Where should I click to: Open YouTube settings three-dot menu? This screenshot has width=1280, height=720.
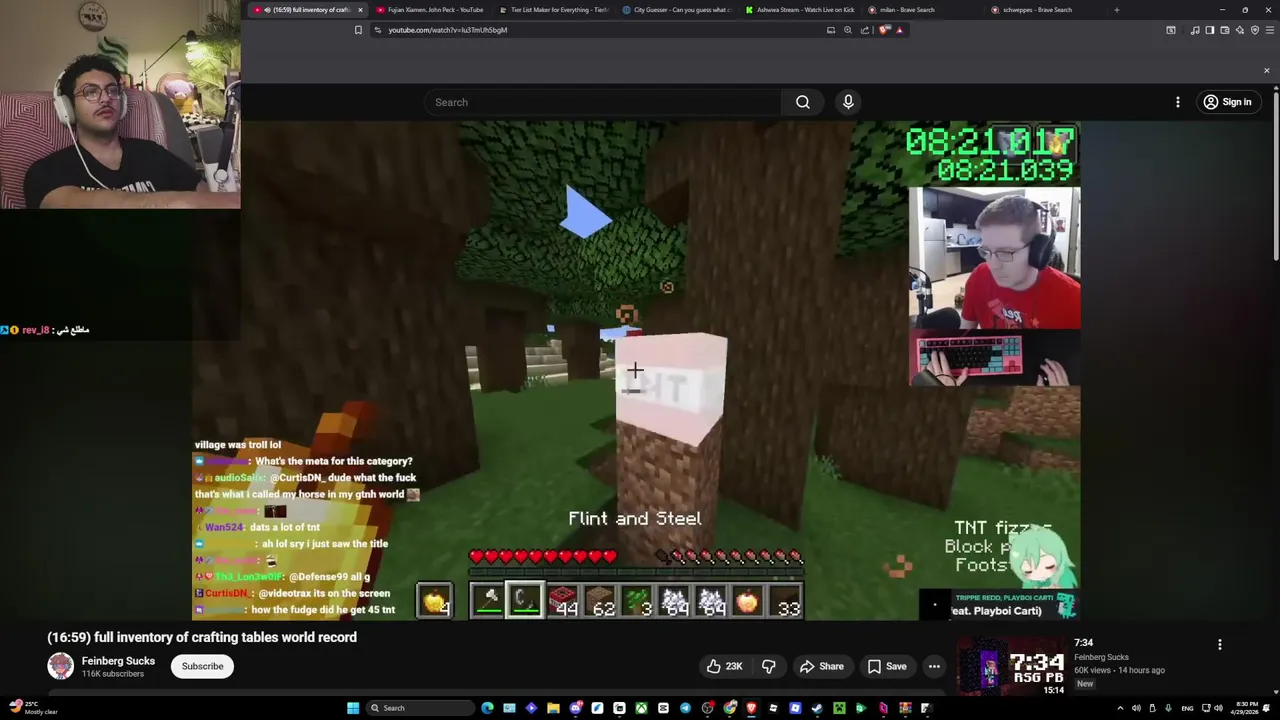(1177, 102)
